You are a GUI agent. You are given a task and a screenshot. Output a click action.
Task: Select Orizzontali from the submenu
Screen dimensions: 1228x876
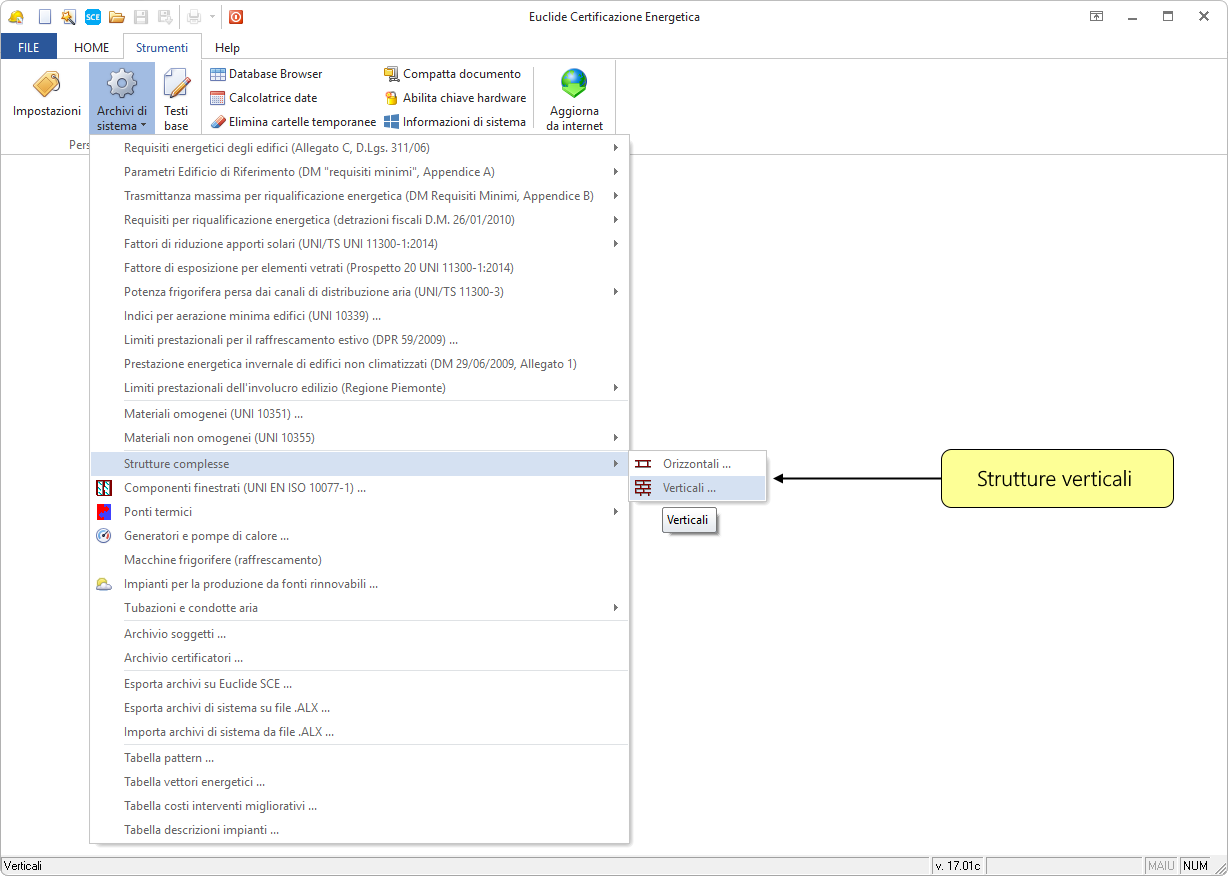(x=696, y=464)
